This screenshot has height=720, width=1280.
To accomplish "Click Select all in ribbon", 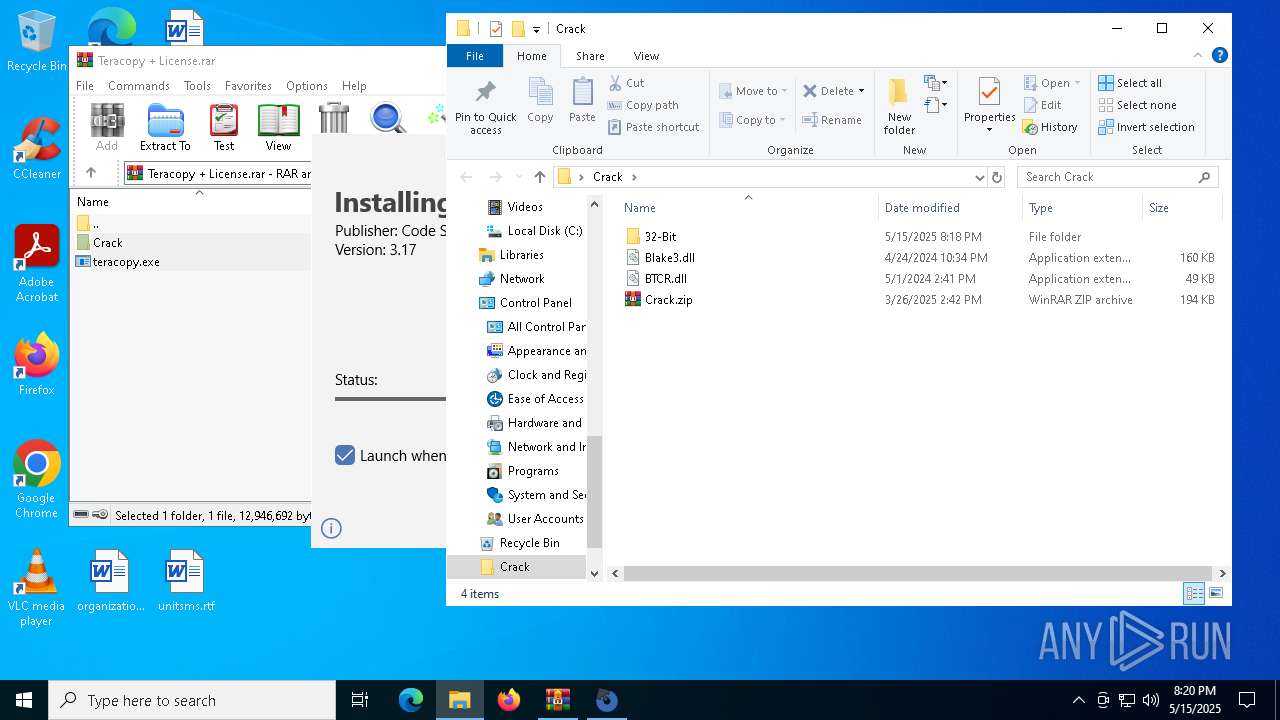I will click(1130, 83).
